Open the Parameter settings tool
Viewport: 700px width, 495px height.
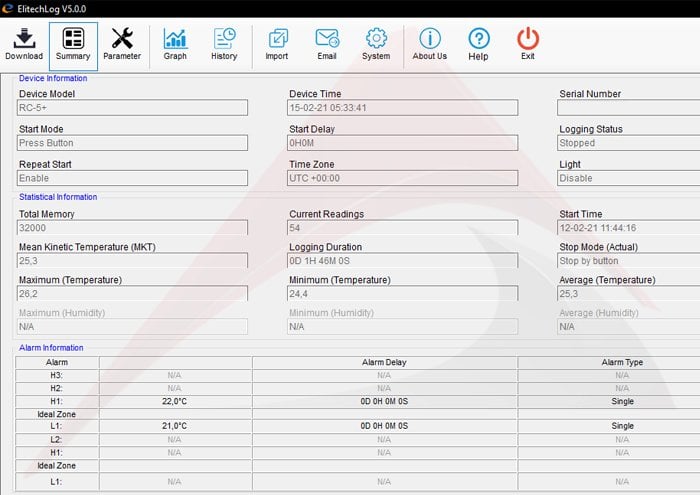point(122,43)
